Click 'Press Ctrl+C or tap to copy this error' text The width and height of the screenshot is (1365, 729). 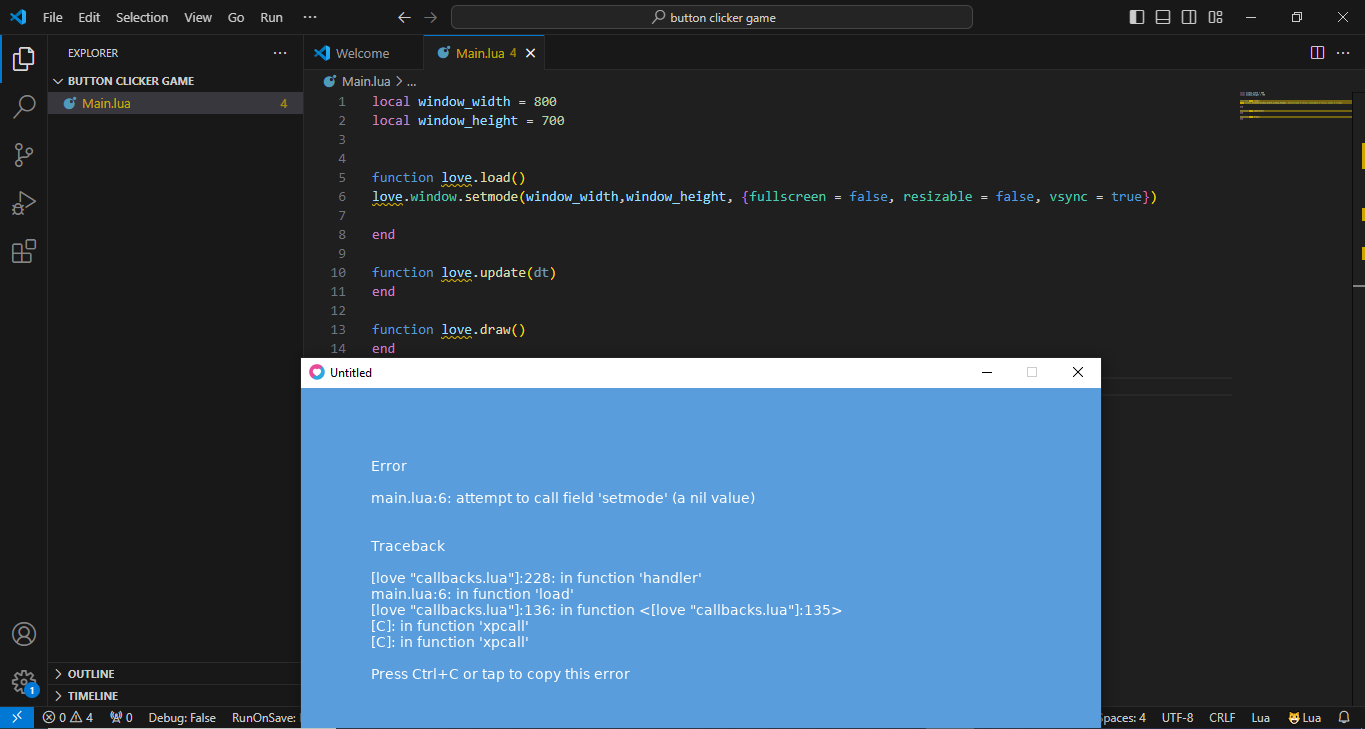tap(500, 674)
